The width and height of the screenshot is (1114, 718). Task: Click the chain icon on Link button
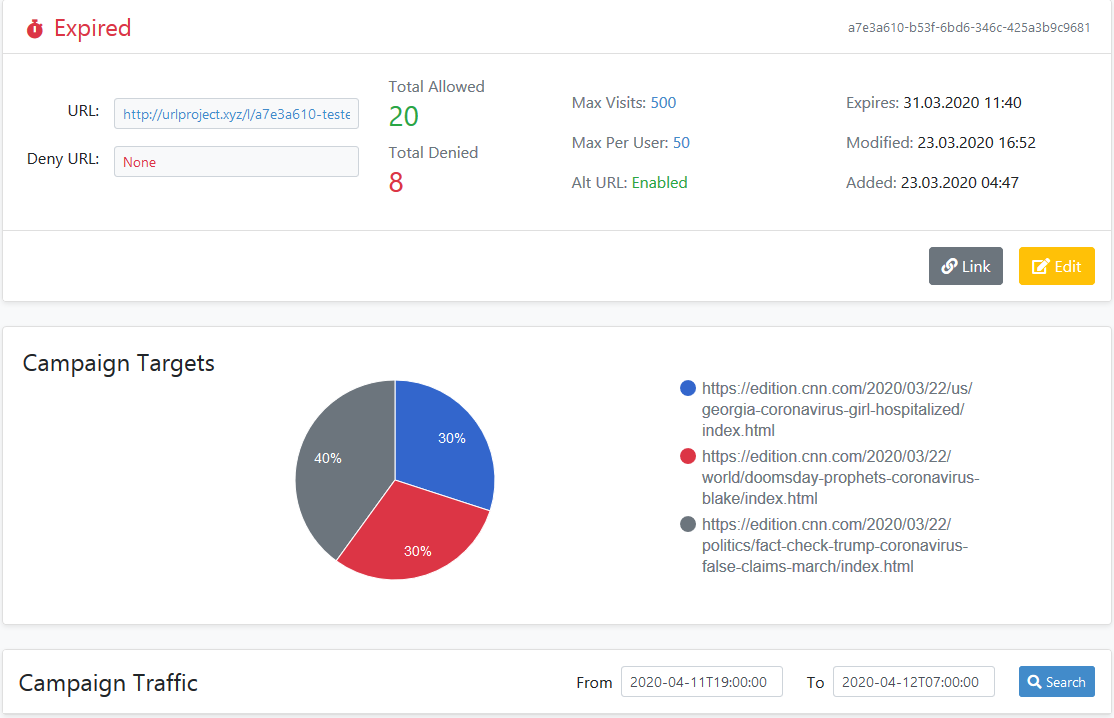coord(949,266)
